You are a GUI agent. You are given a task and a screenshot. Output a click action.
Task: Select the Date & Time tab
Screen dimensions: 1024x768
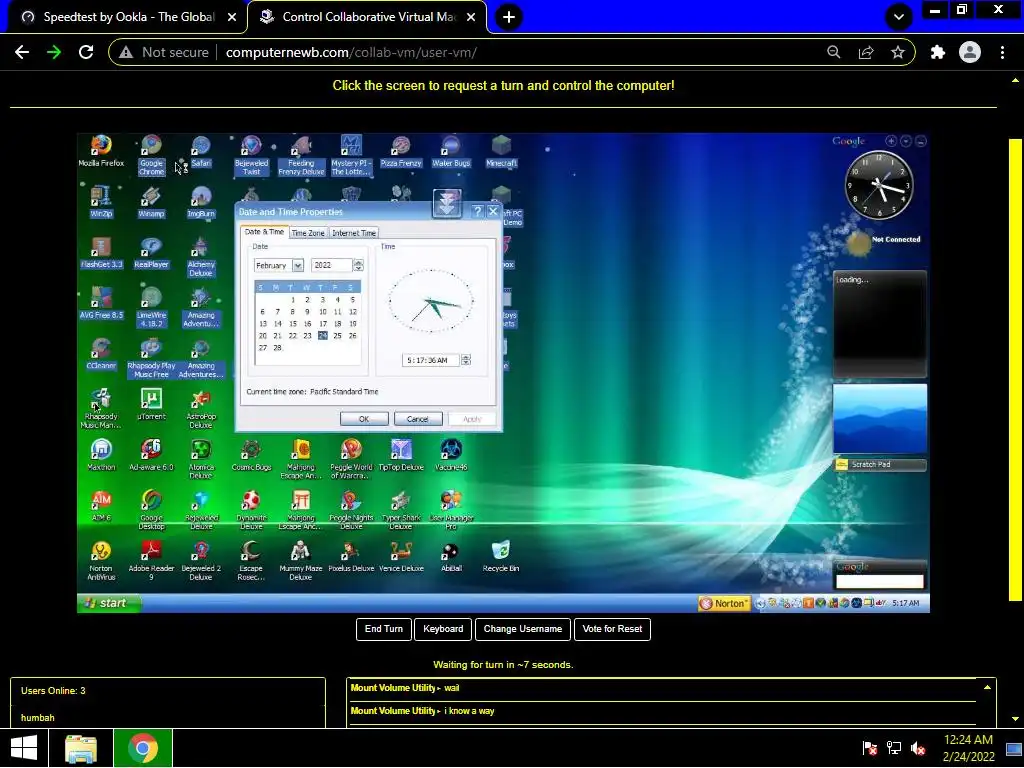click(x=264, y=232)
